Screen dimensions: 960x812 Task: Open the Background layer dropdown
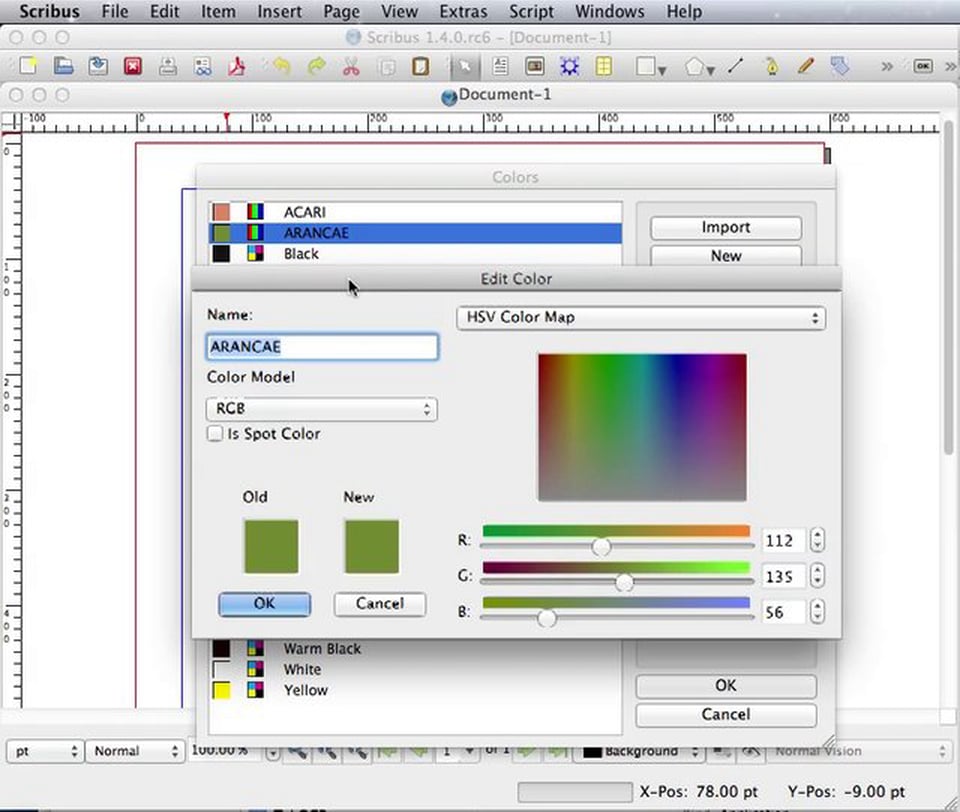638,750
